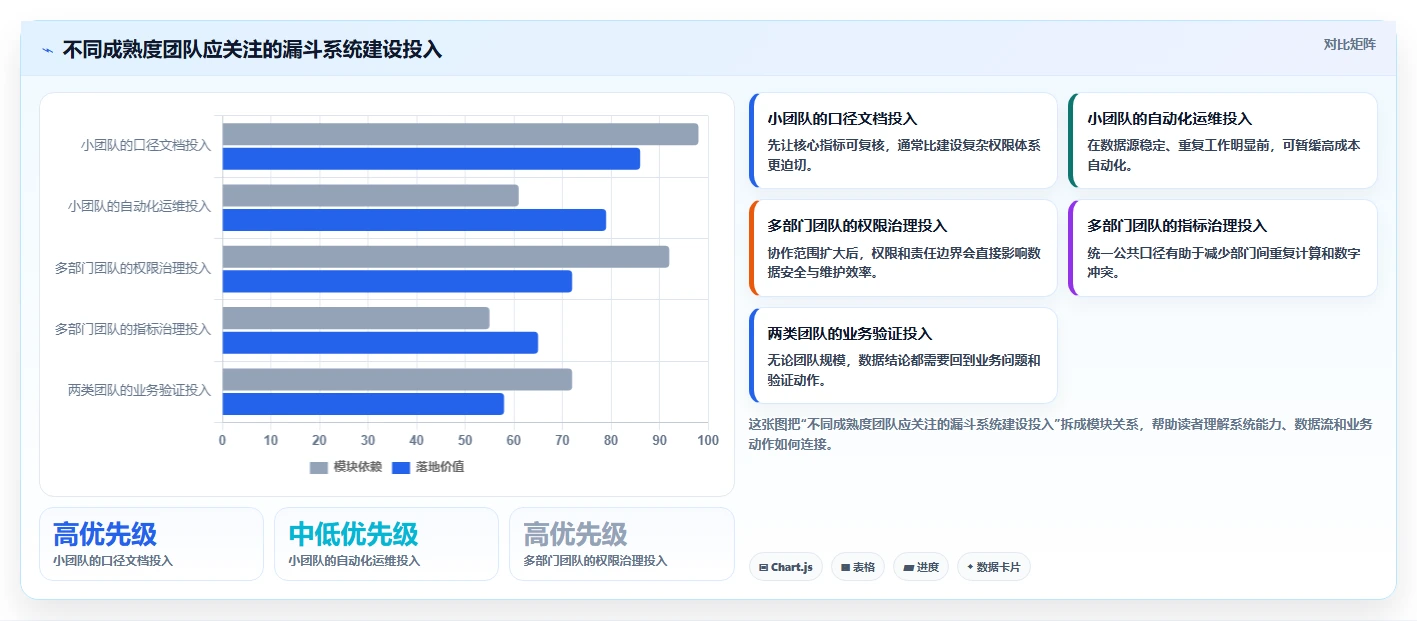The image size is (1417, 621).
Task: Click the blue bar for 多部门团队的指标治理投入
Action: pos(380,342)
